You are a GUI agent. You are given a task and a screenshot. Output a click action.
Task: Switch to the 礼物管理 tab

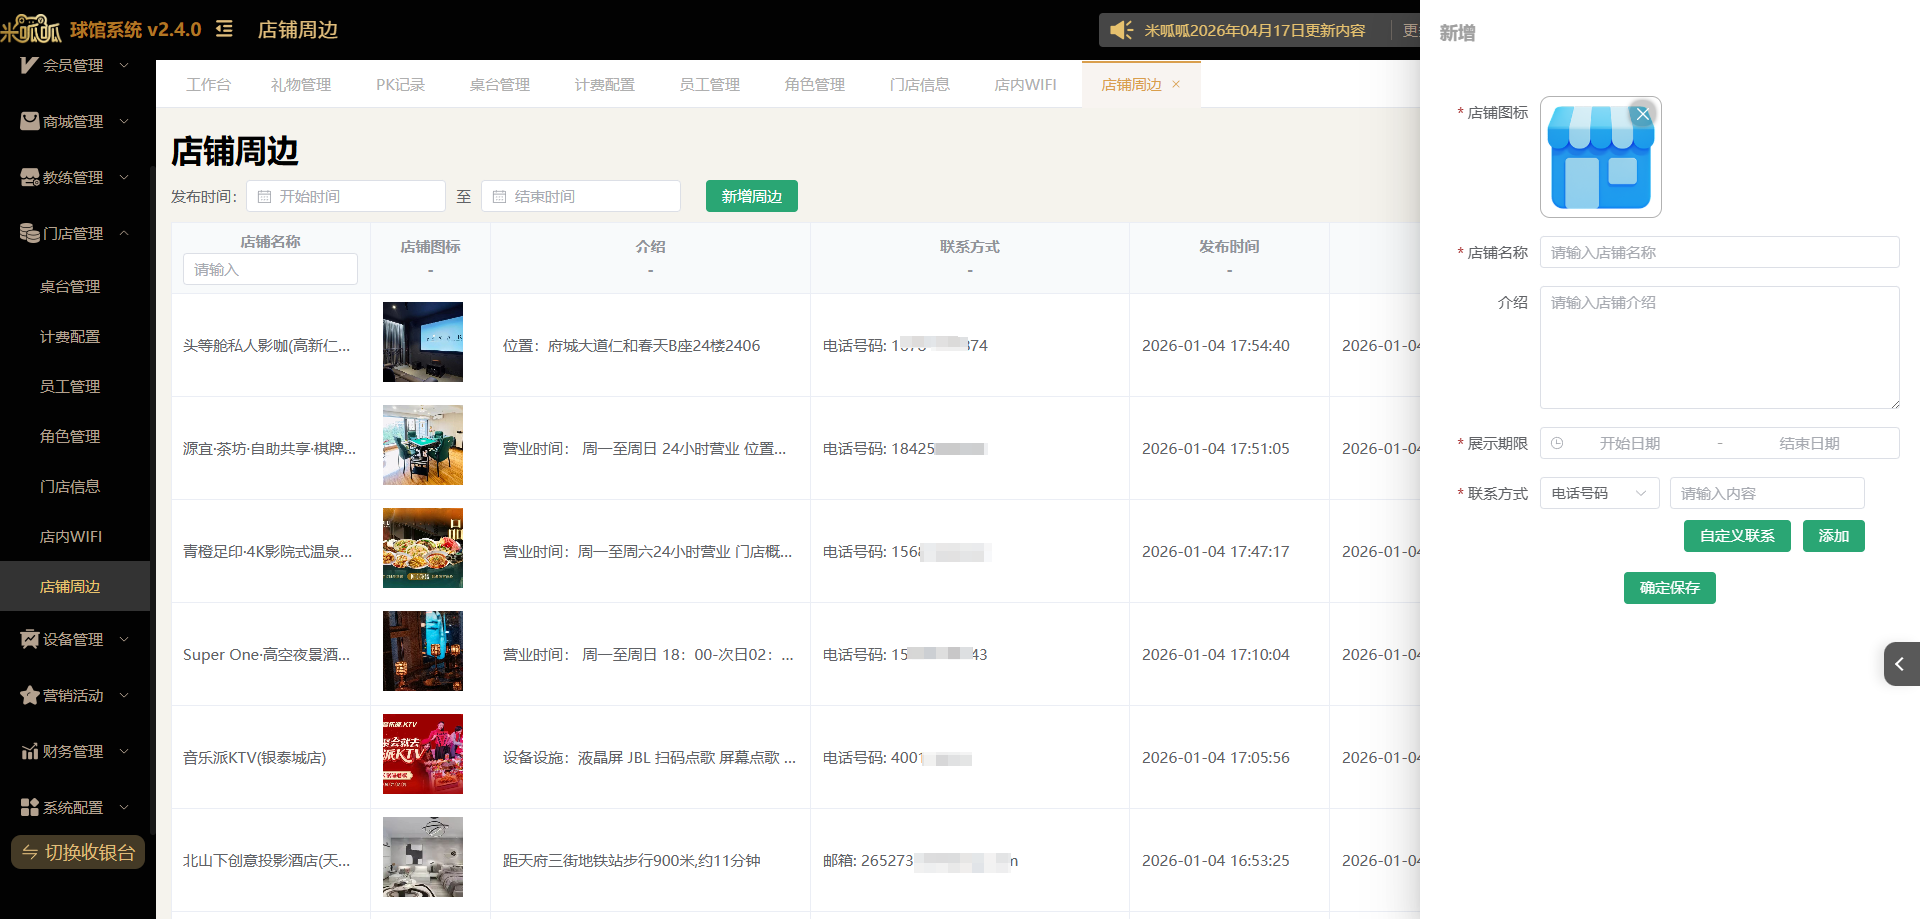301,85
